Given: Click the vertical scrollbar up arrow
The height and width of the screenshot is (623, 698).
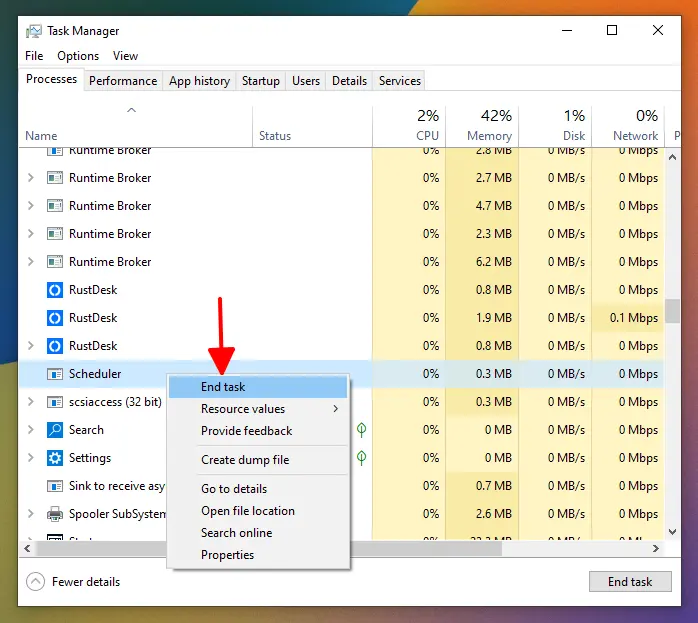Looking at the screenshot, I should (x=673, y=158).
